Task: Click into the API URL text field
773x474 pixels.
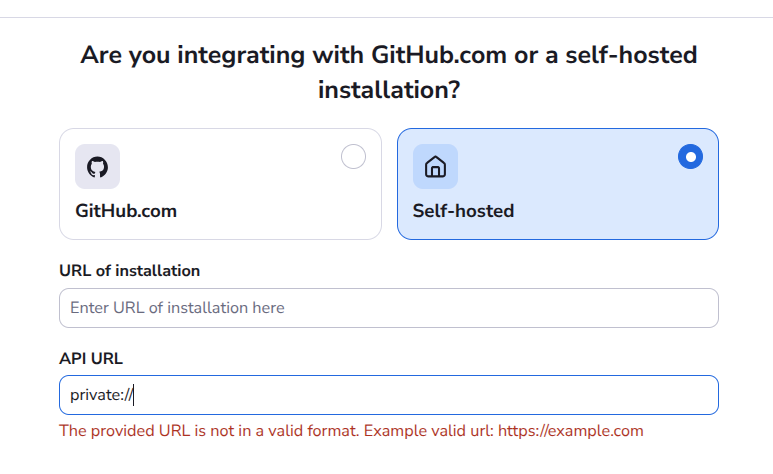Action: click(x=389, y=395)
